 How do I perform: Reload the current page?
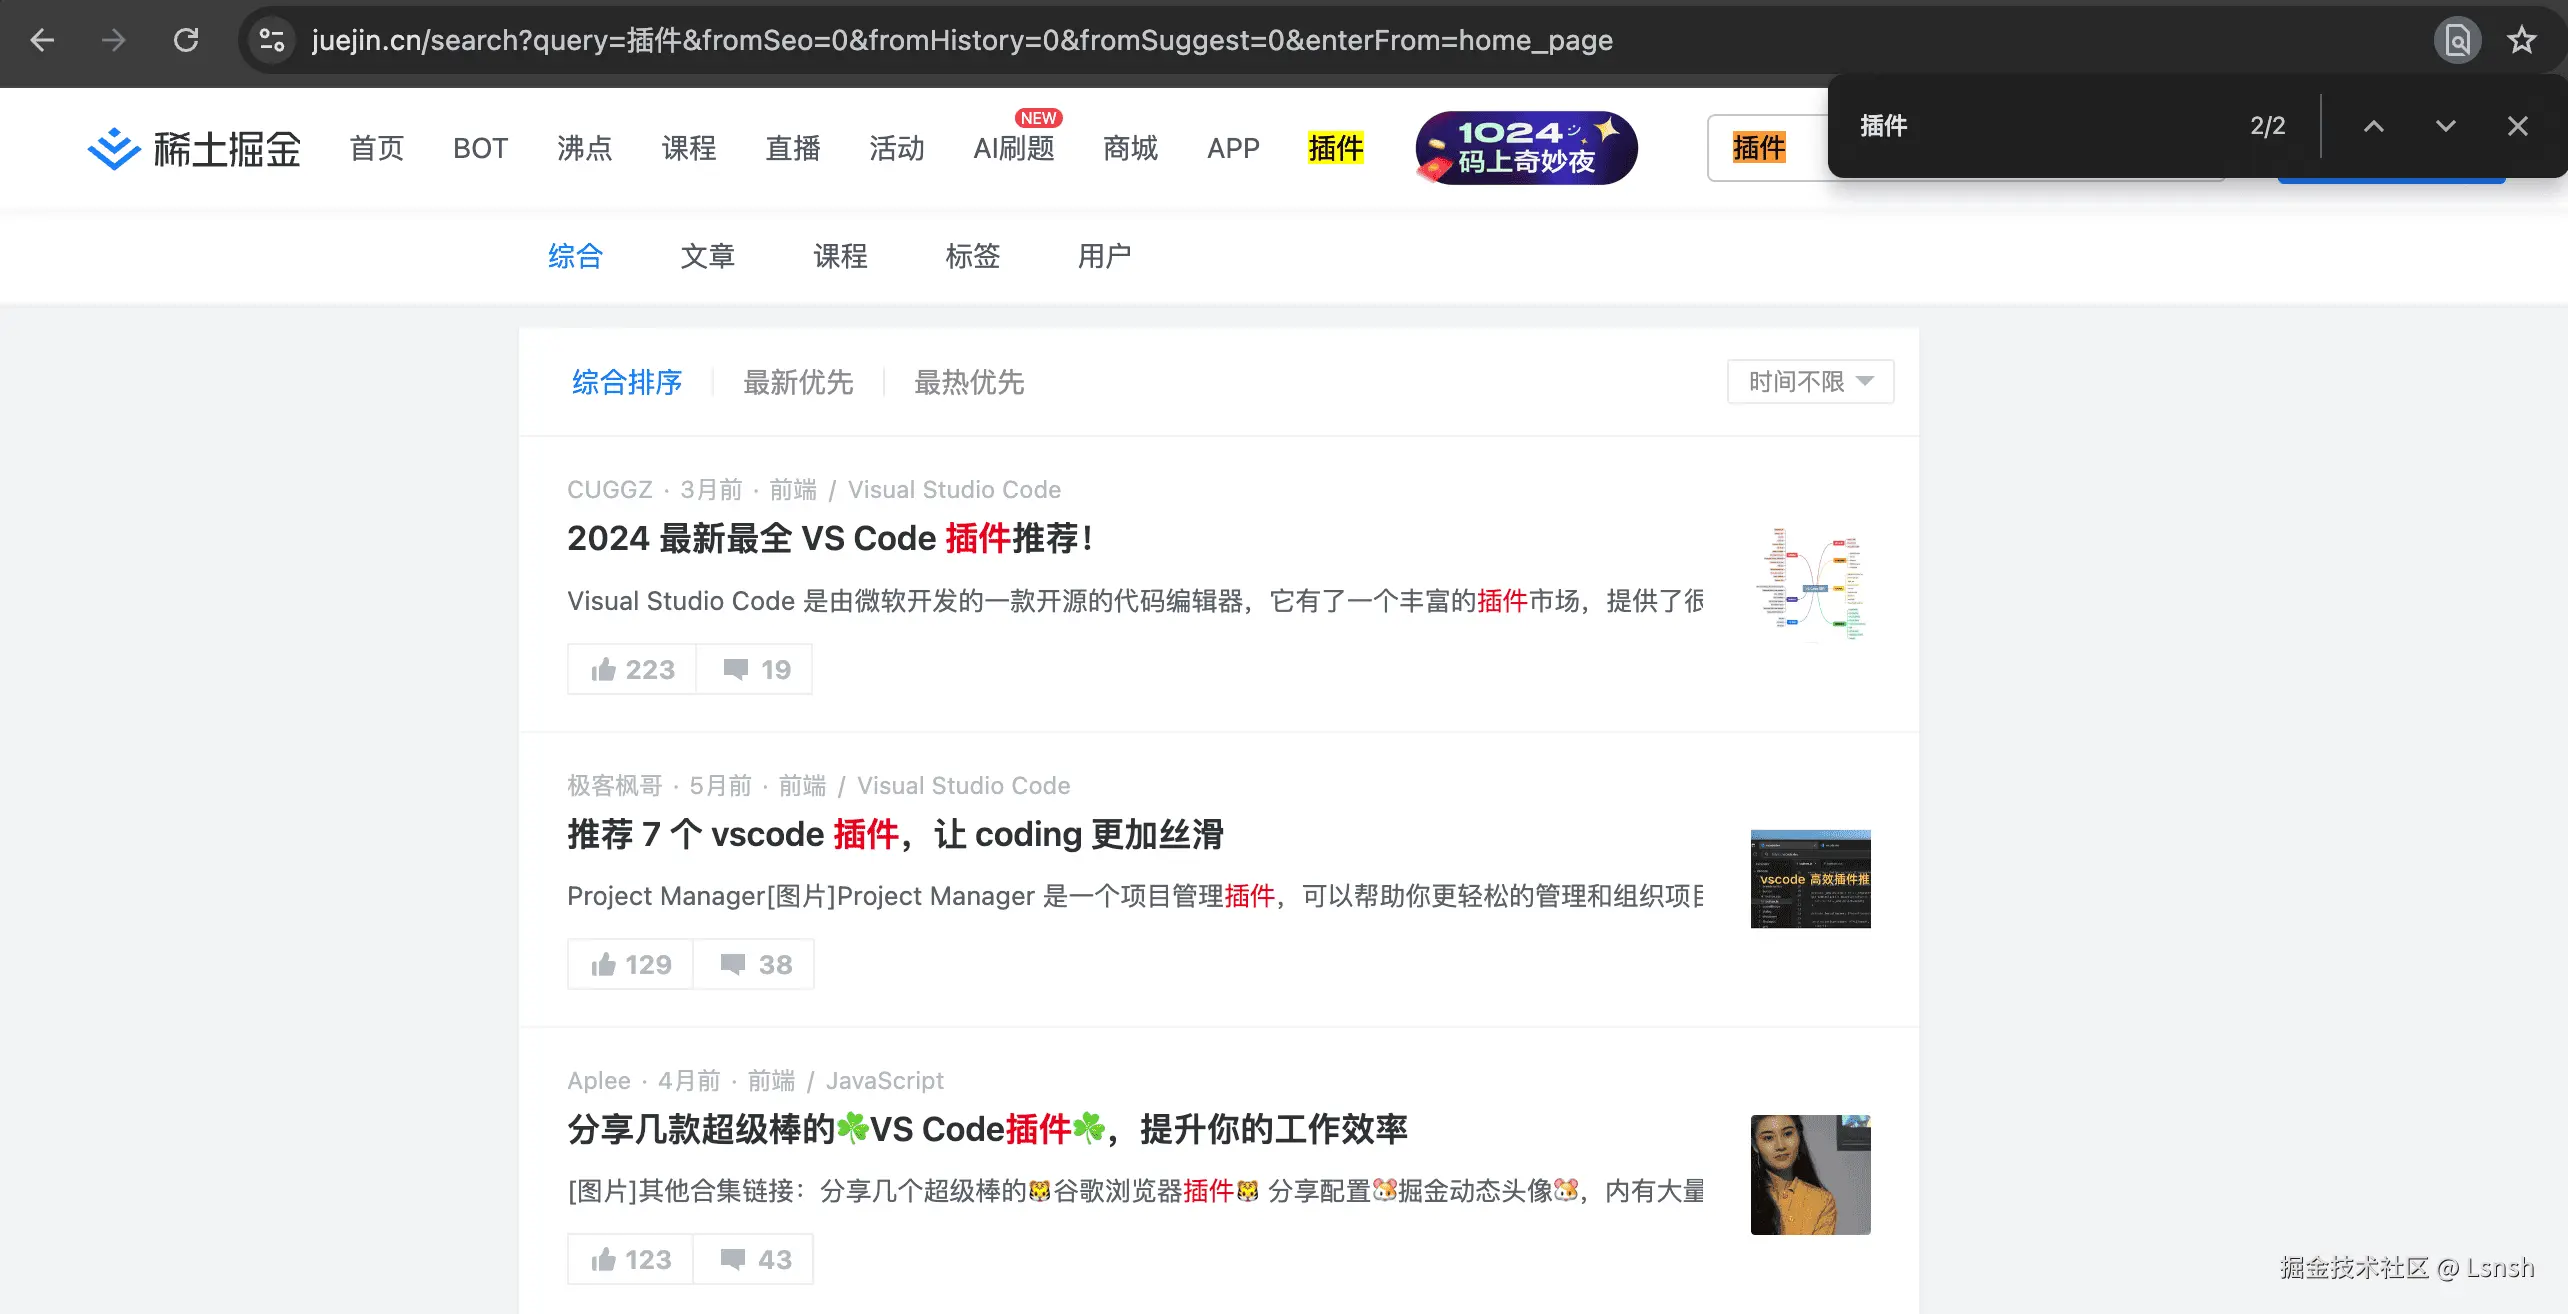[186, 40]
